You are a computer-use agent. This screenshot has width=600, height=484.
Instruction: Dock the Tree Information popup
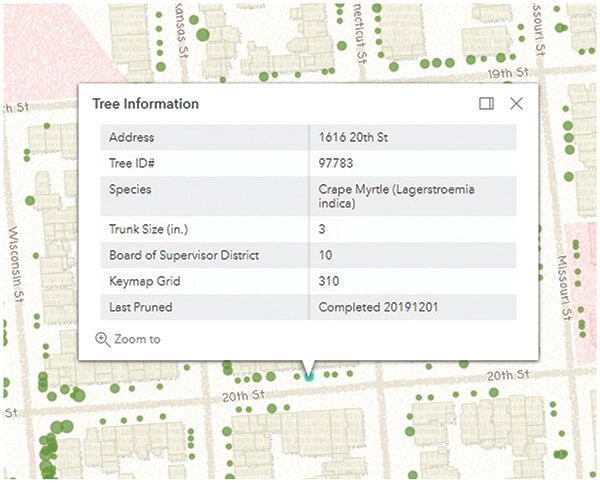coord(486,103)
